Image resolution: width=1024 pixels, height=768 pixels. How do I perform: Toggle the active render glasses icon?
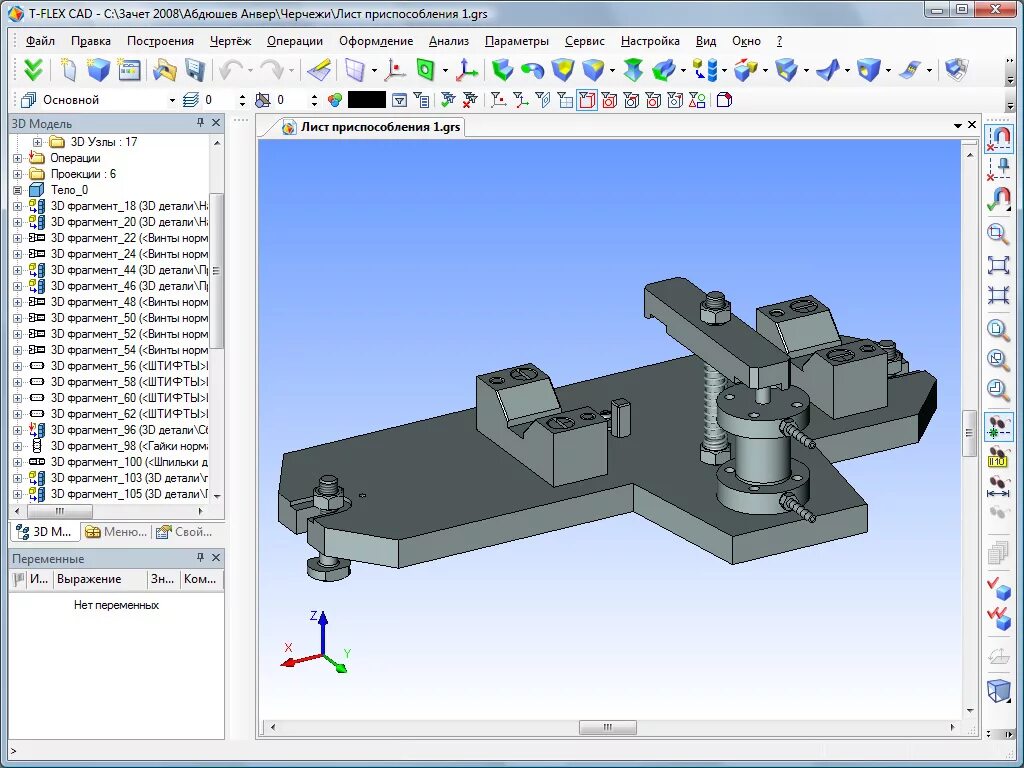[x=998, y=428]
